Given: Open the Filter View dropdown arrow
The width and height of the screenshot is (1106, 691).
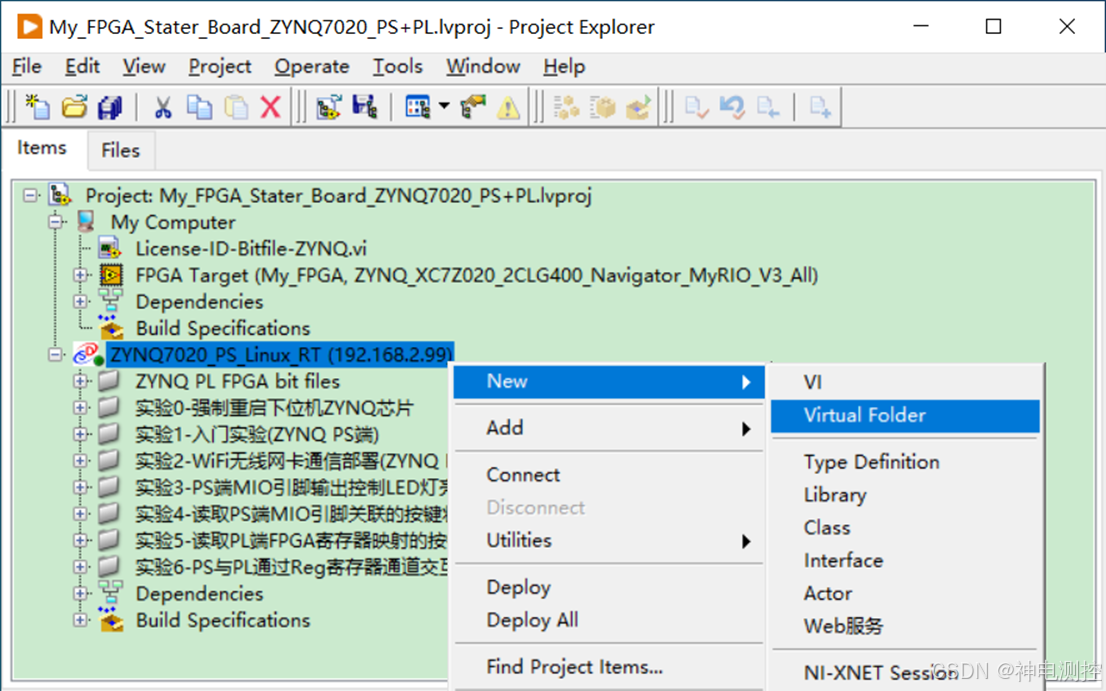Looking at the screenshot, I should (x=444, y=106).
